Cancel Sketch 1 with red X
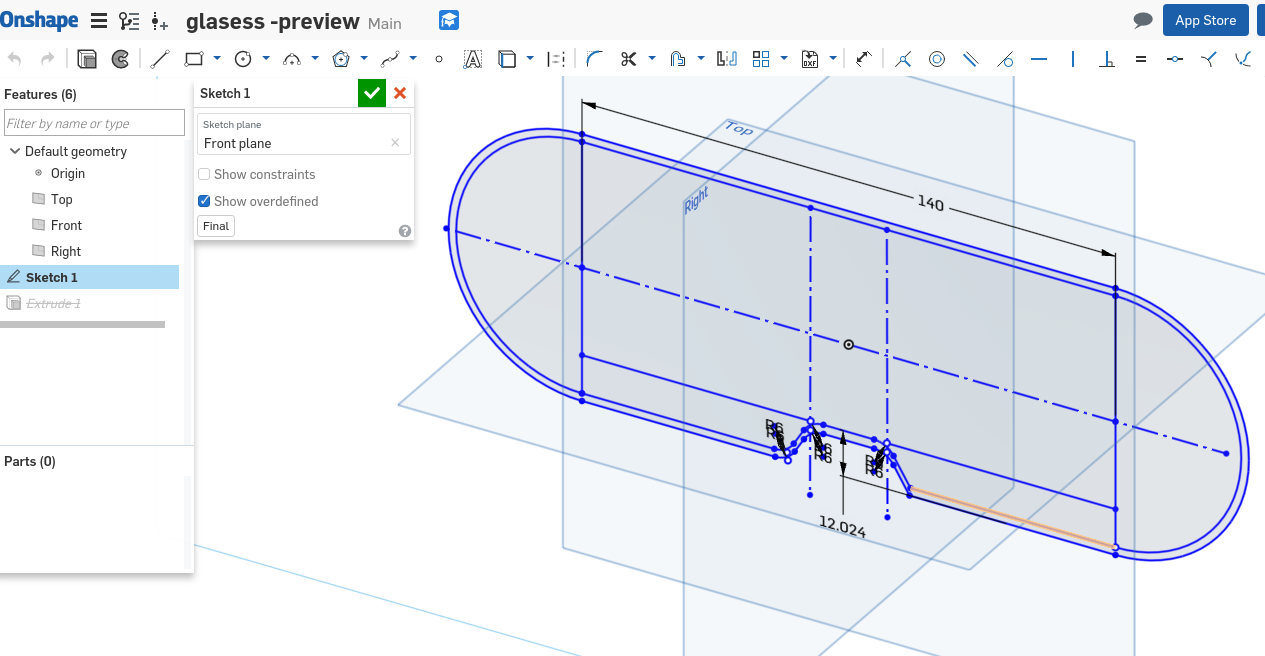 tap(400, 93)
